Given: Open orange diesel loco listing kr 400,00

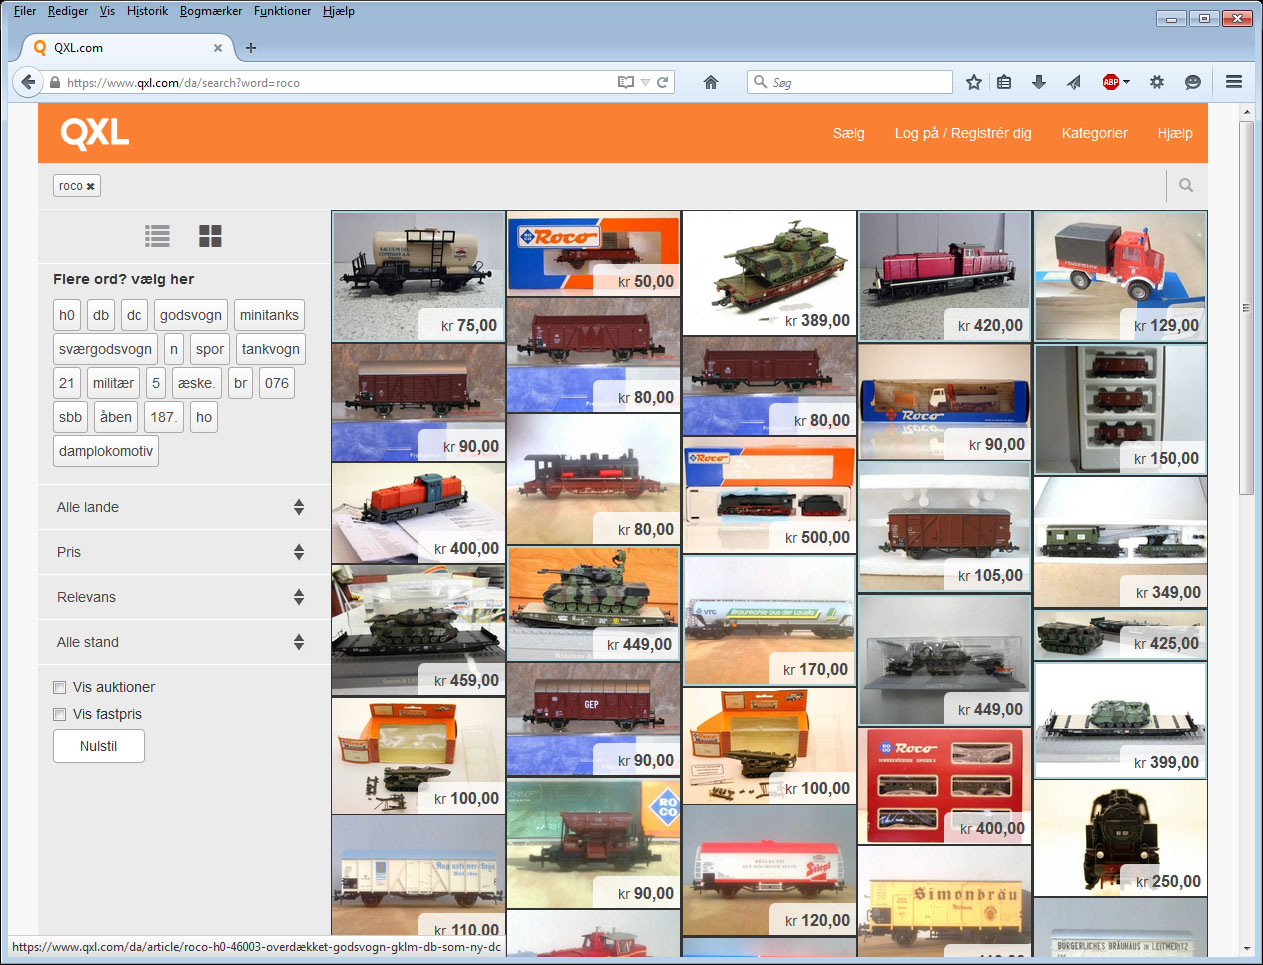Looking at the screenshot, I should pyautogui.click(x=418, y=513).
